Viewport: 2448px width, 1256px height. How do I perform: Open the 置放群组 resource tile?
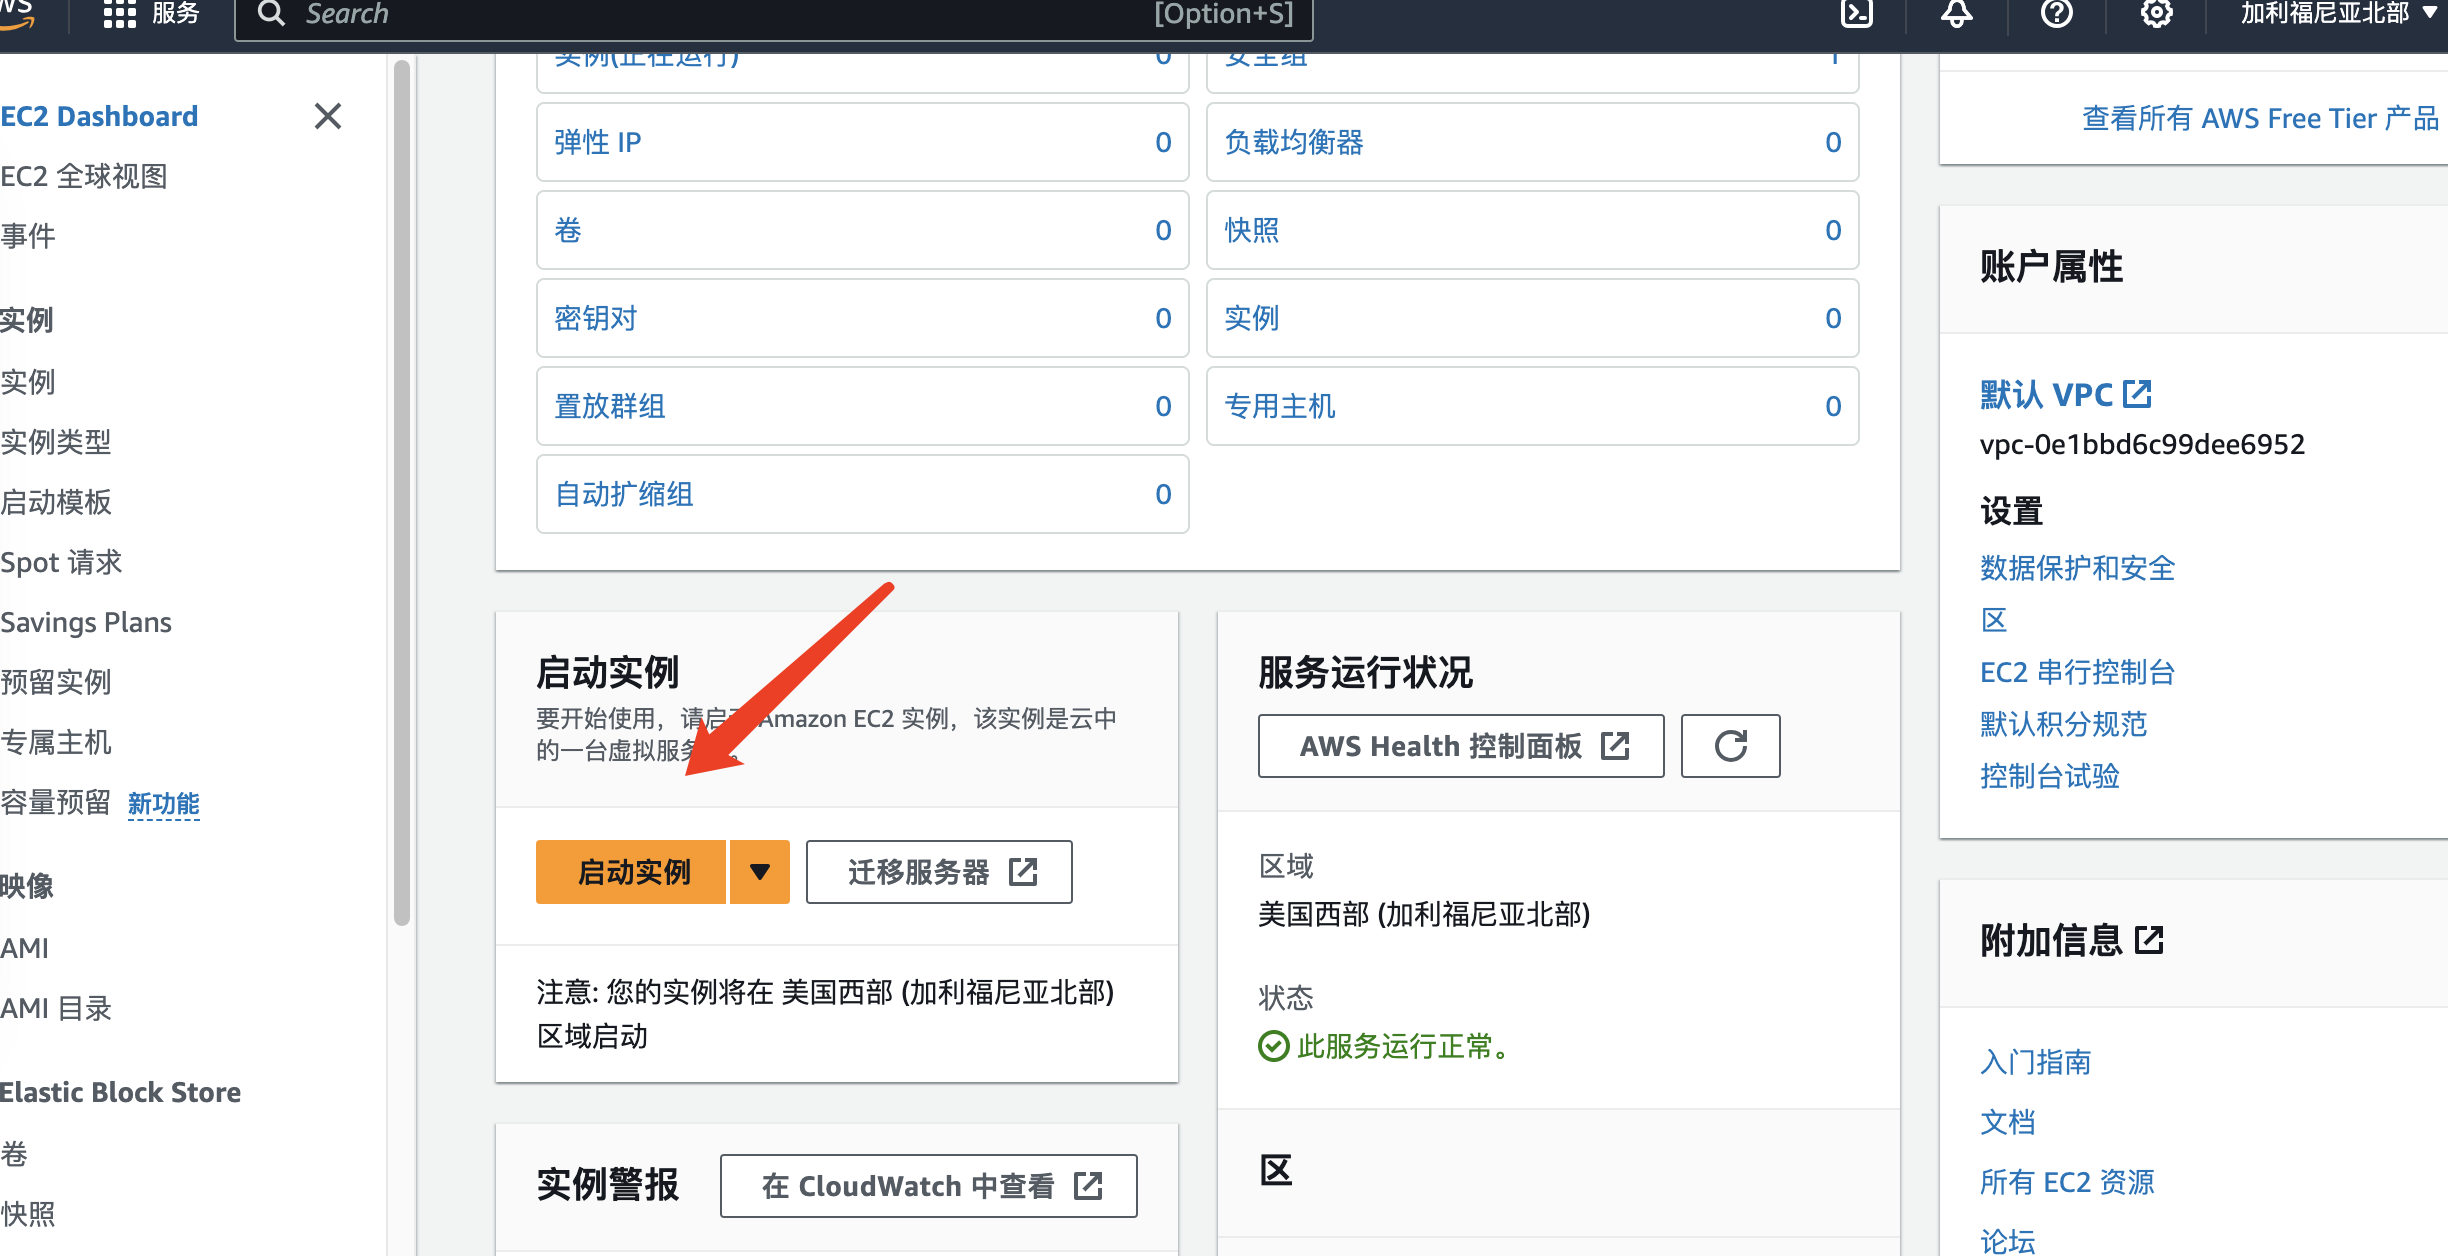coord(862,406)
